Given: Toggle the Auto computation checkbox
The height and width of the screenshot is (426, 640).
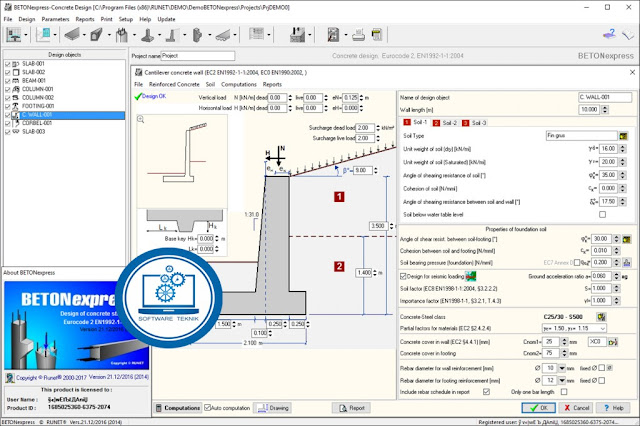Looking at the screenshot, I should [x=208, y=408].
